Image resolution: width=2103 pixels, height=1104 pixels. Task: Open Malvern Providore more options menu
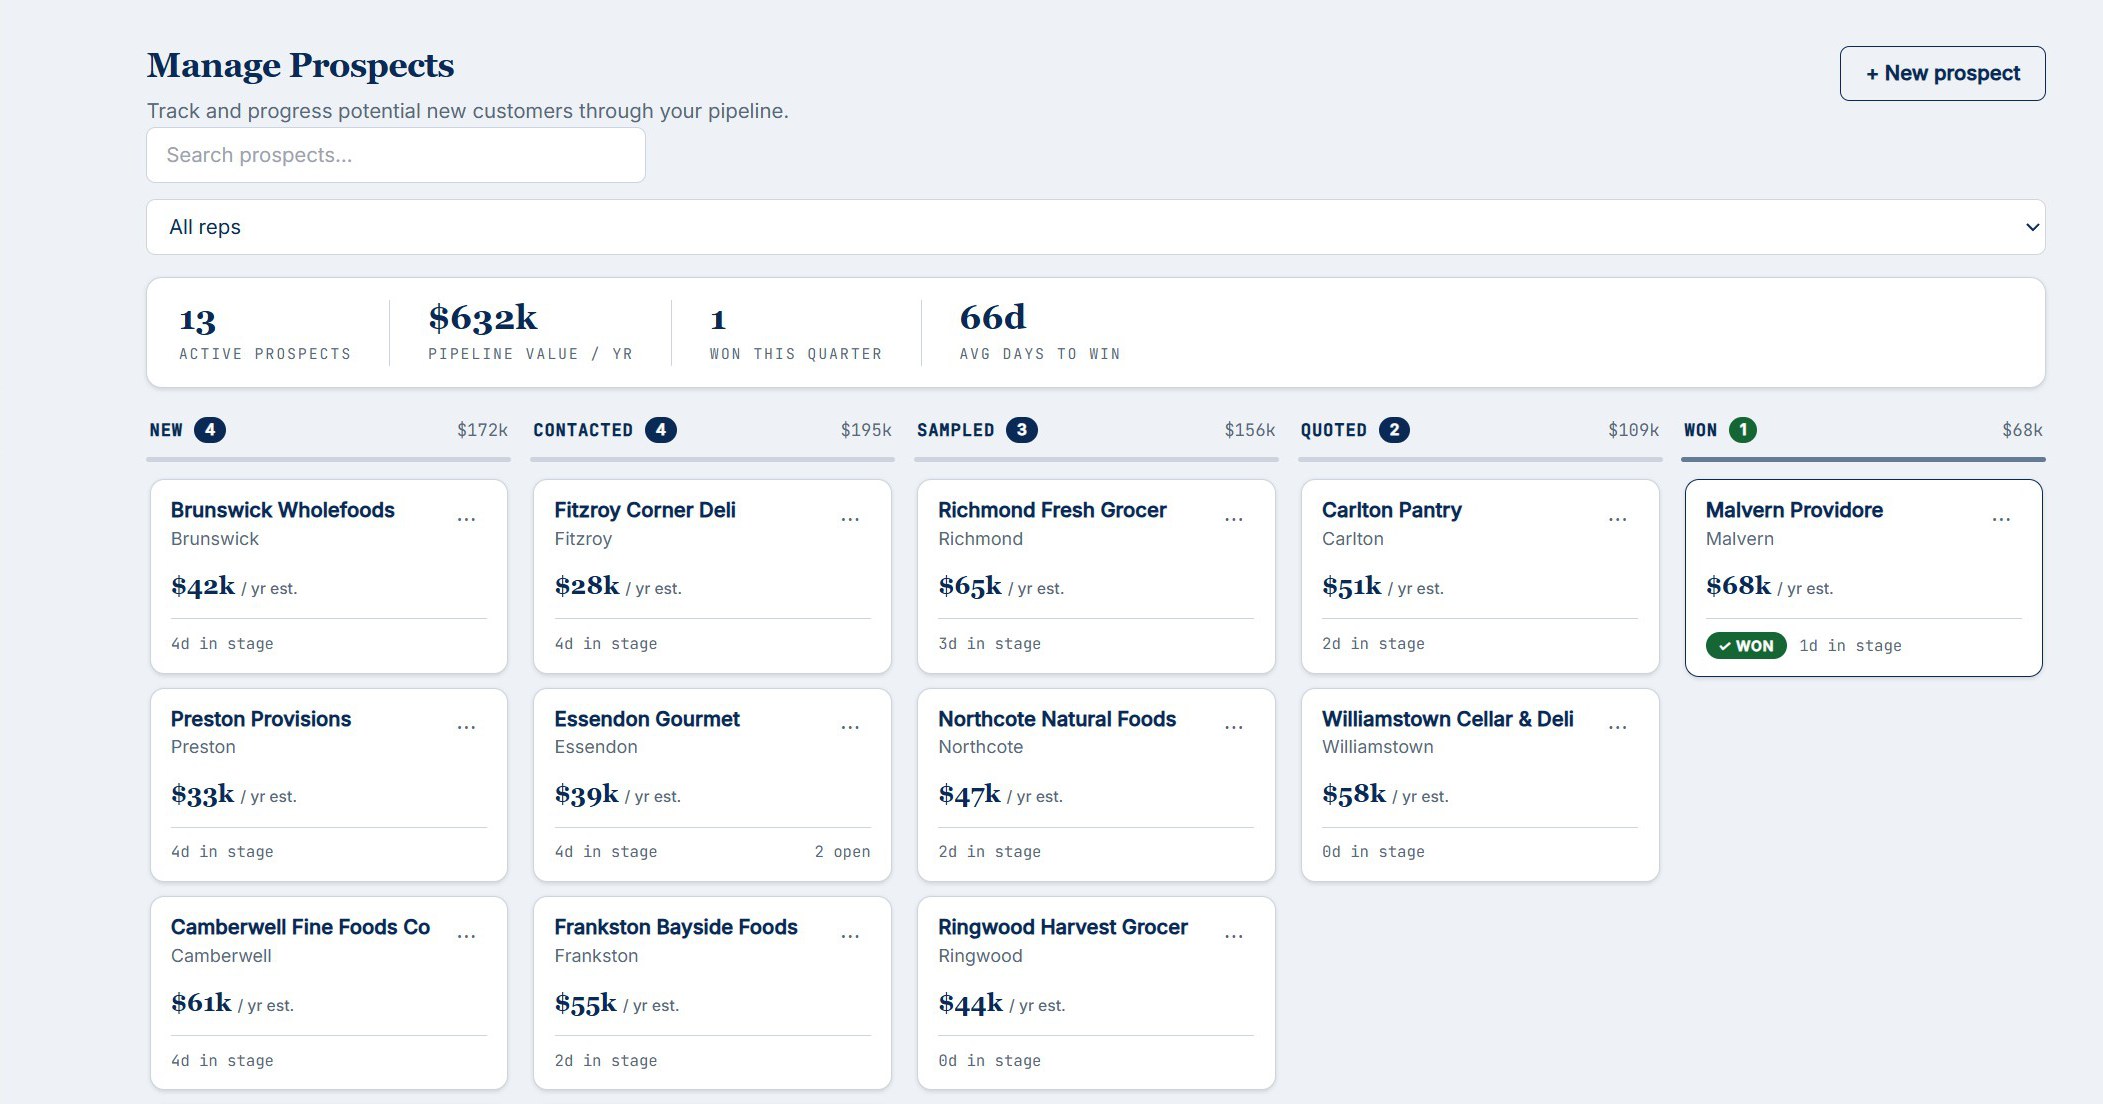2001,519
